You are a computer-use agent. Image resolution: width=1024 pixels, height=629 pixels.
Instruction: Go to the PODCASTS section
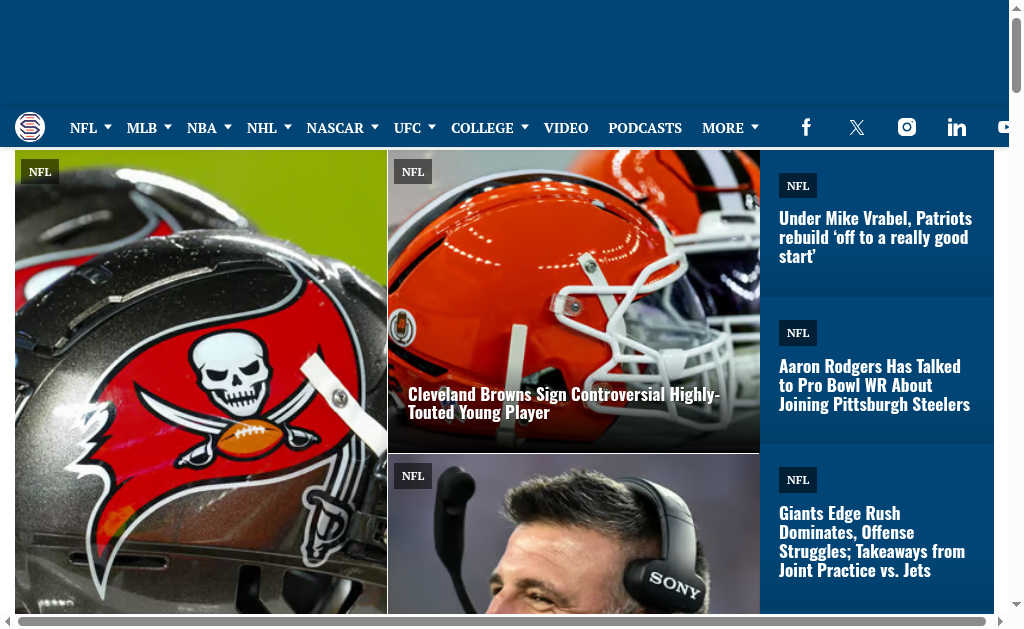pos(645,128)
